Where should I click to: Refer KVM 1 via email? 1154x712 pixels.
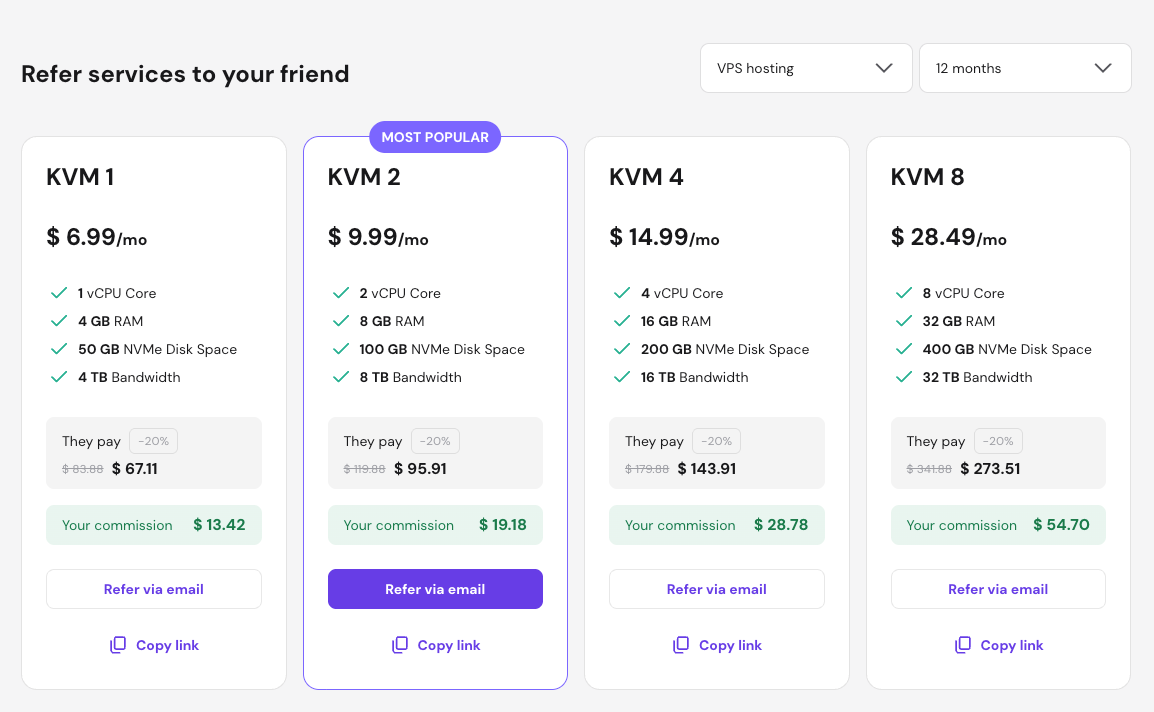tap(154, 589)
